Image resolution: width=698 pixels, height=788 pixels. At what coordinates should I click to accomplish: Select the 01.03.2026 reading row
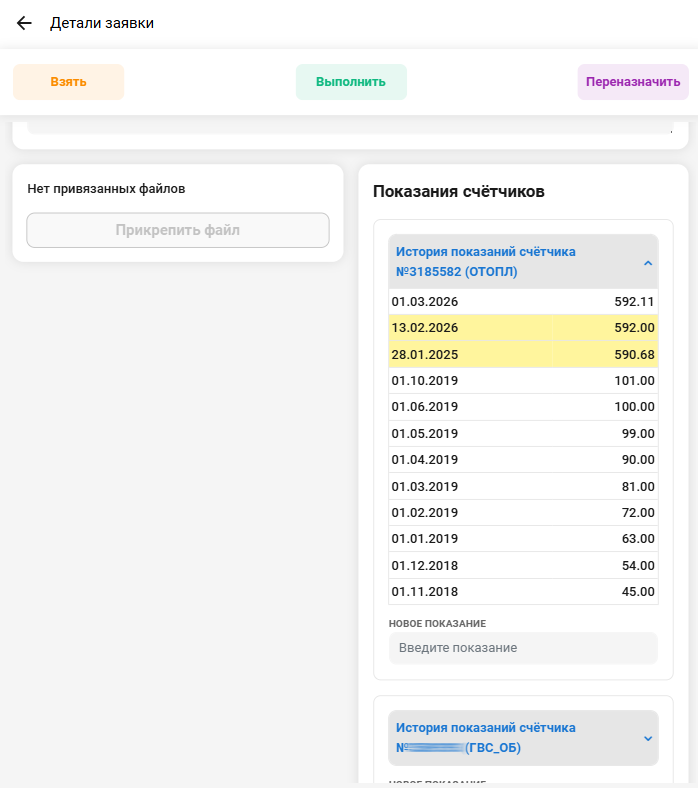tap(523, 302)
